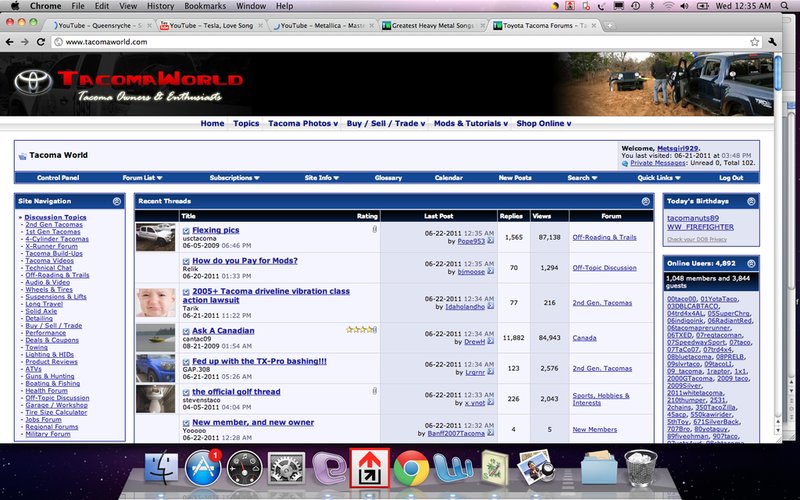This screenshot has height=500, width=800.
Task: Open Spotlight search in the menu bar
Action: [x=785, y=6]
